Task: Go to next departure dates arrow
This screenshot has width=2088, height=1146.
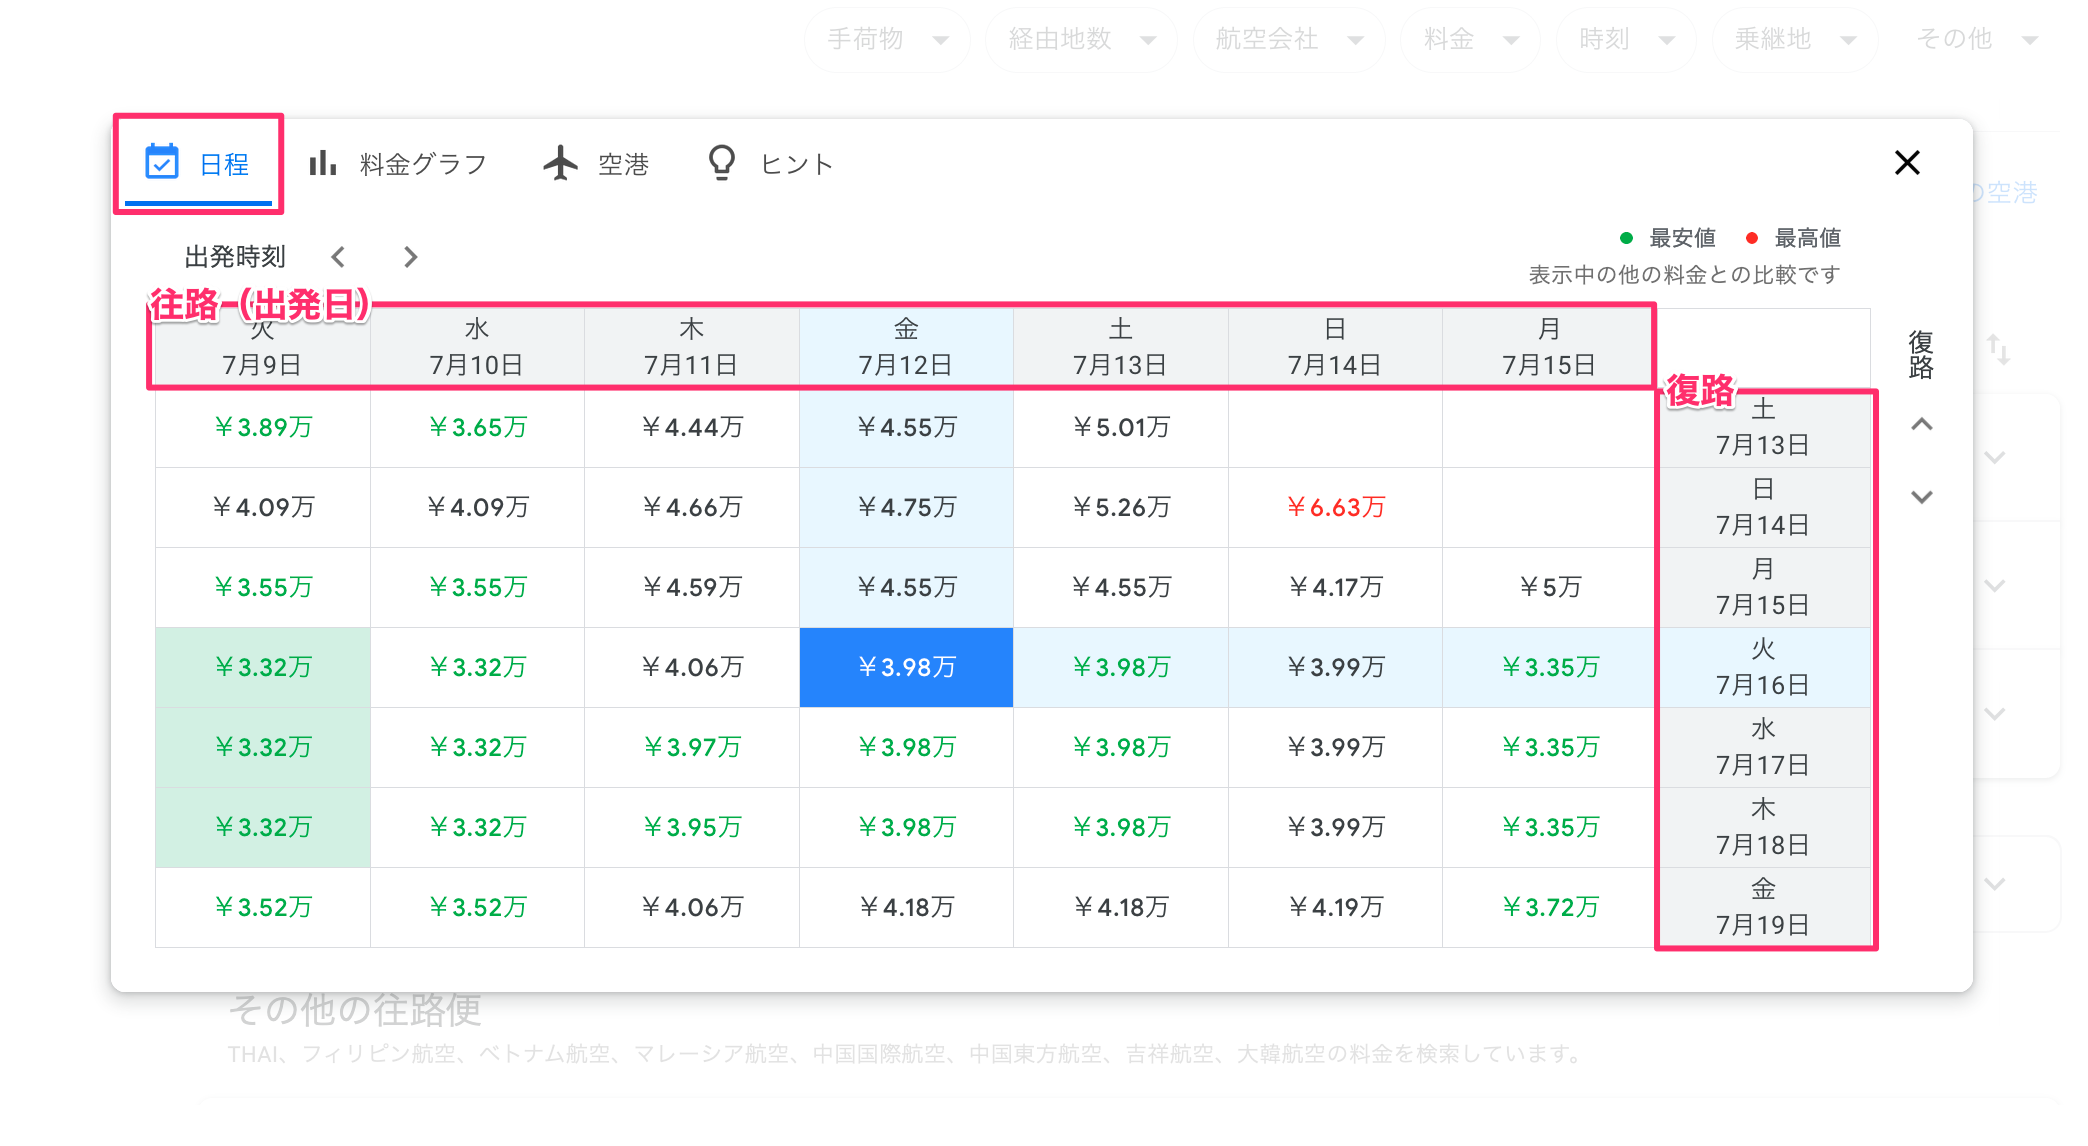Action: (410, 257)
